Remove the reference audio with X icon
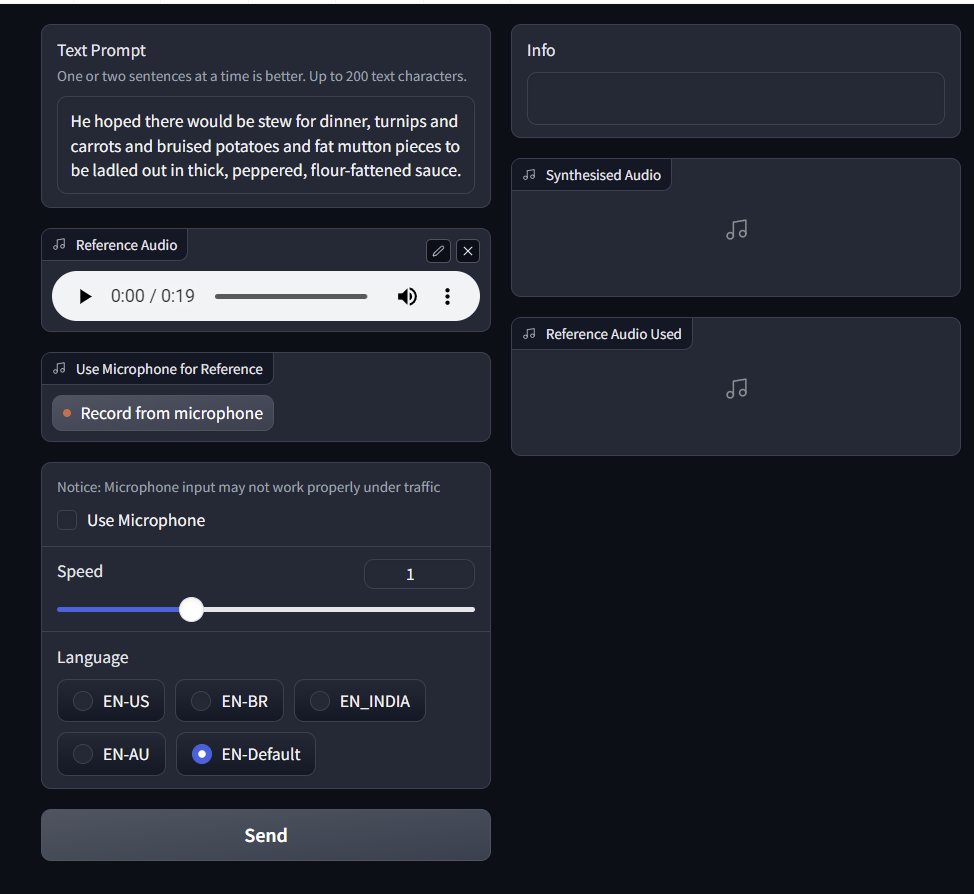The width and height of the screenshot is (974, 894). 468,251
